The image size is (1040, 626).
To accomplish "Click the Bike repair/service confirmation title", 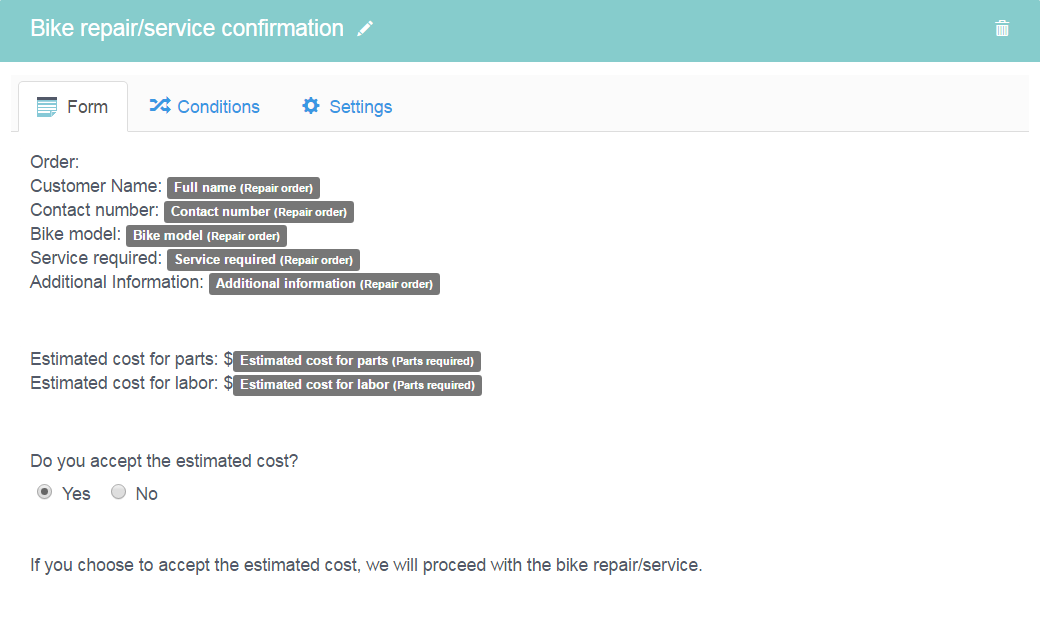I will pos(187,29).
